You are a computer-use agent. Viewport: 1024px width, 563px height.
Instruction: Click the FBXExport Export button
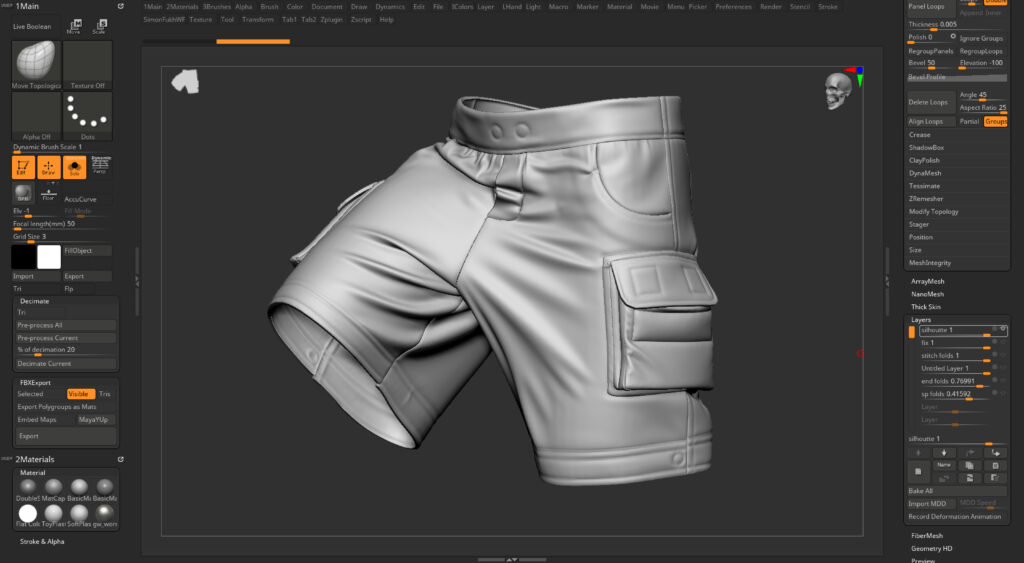tap(66, 436)
